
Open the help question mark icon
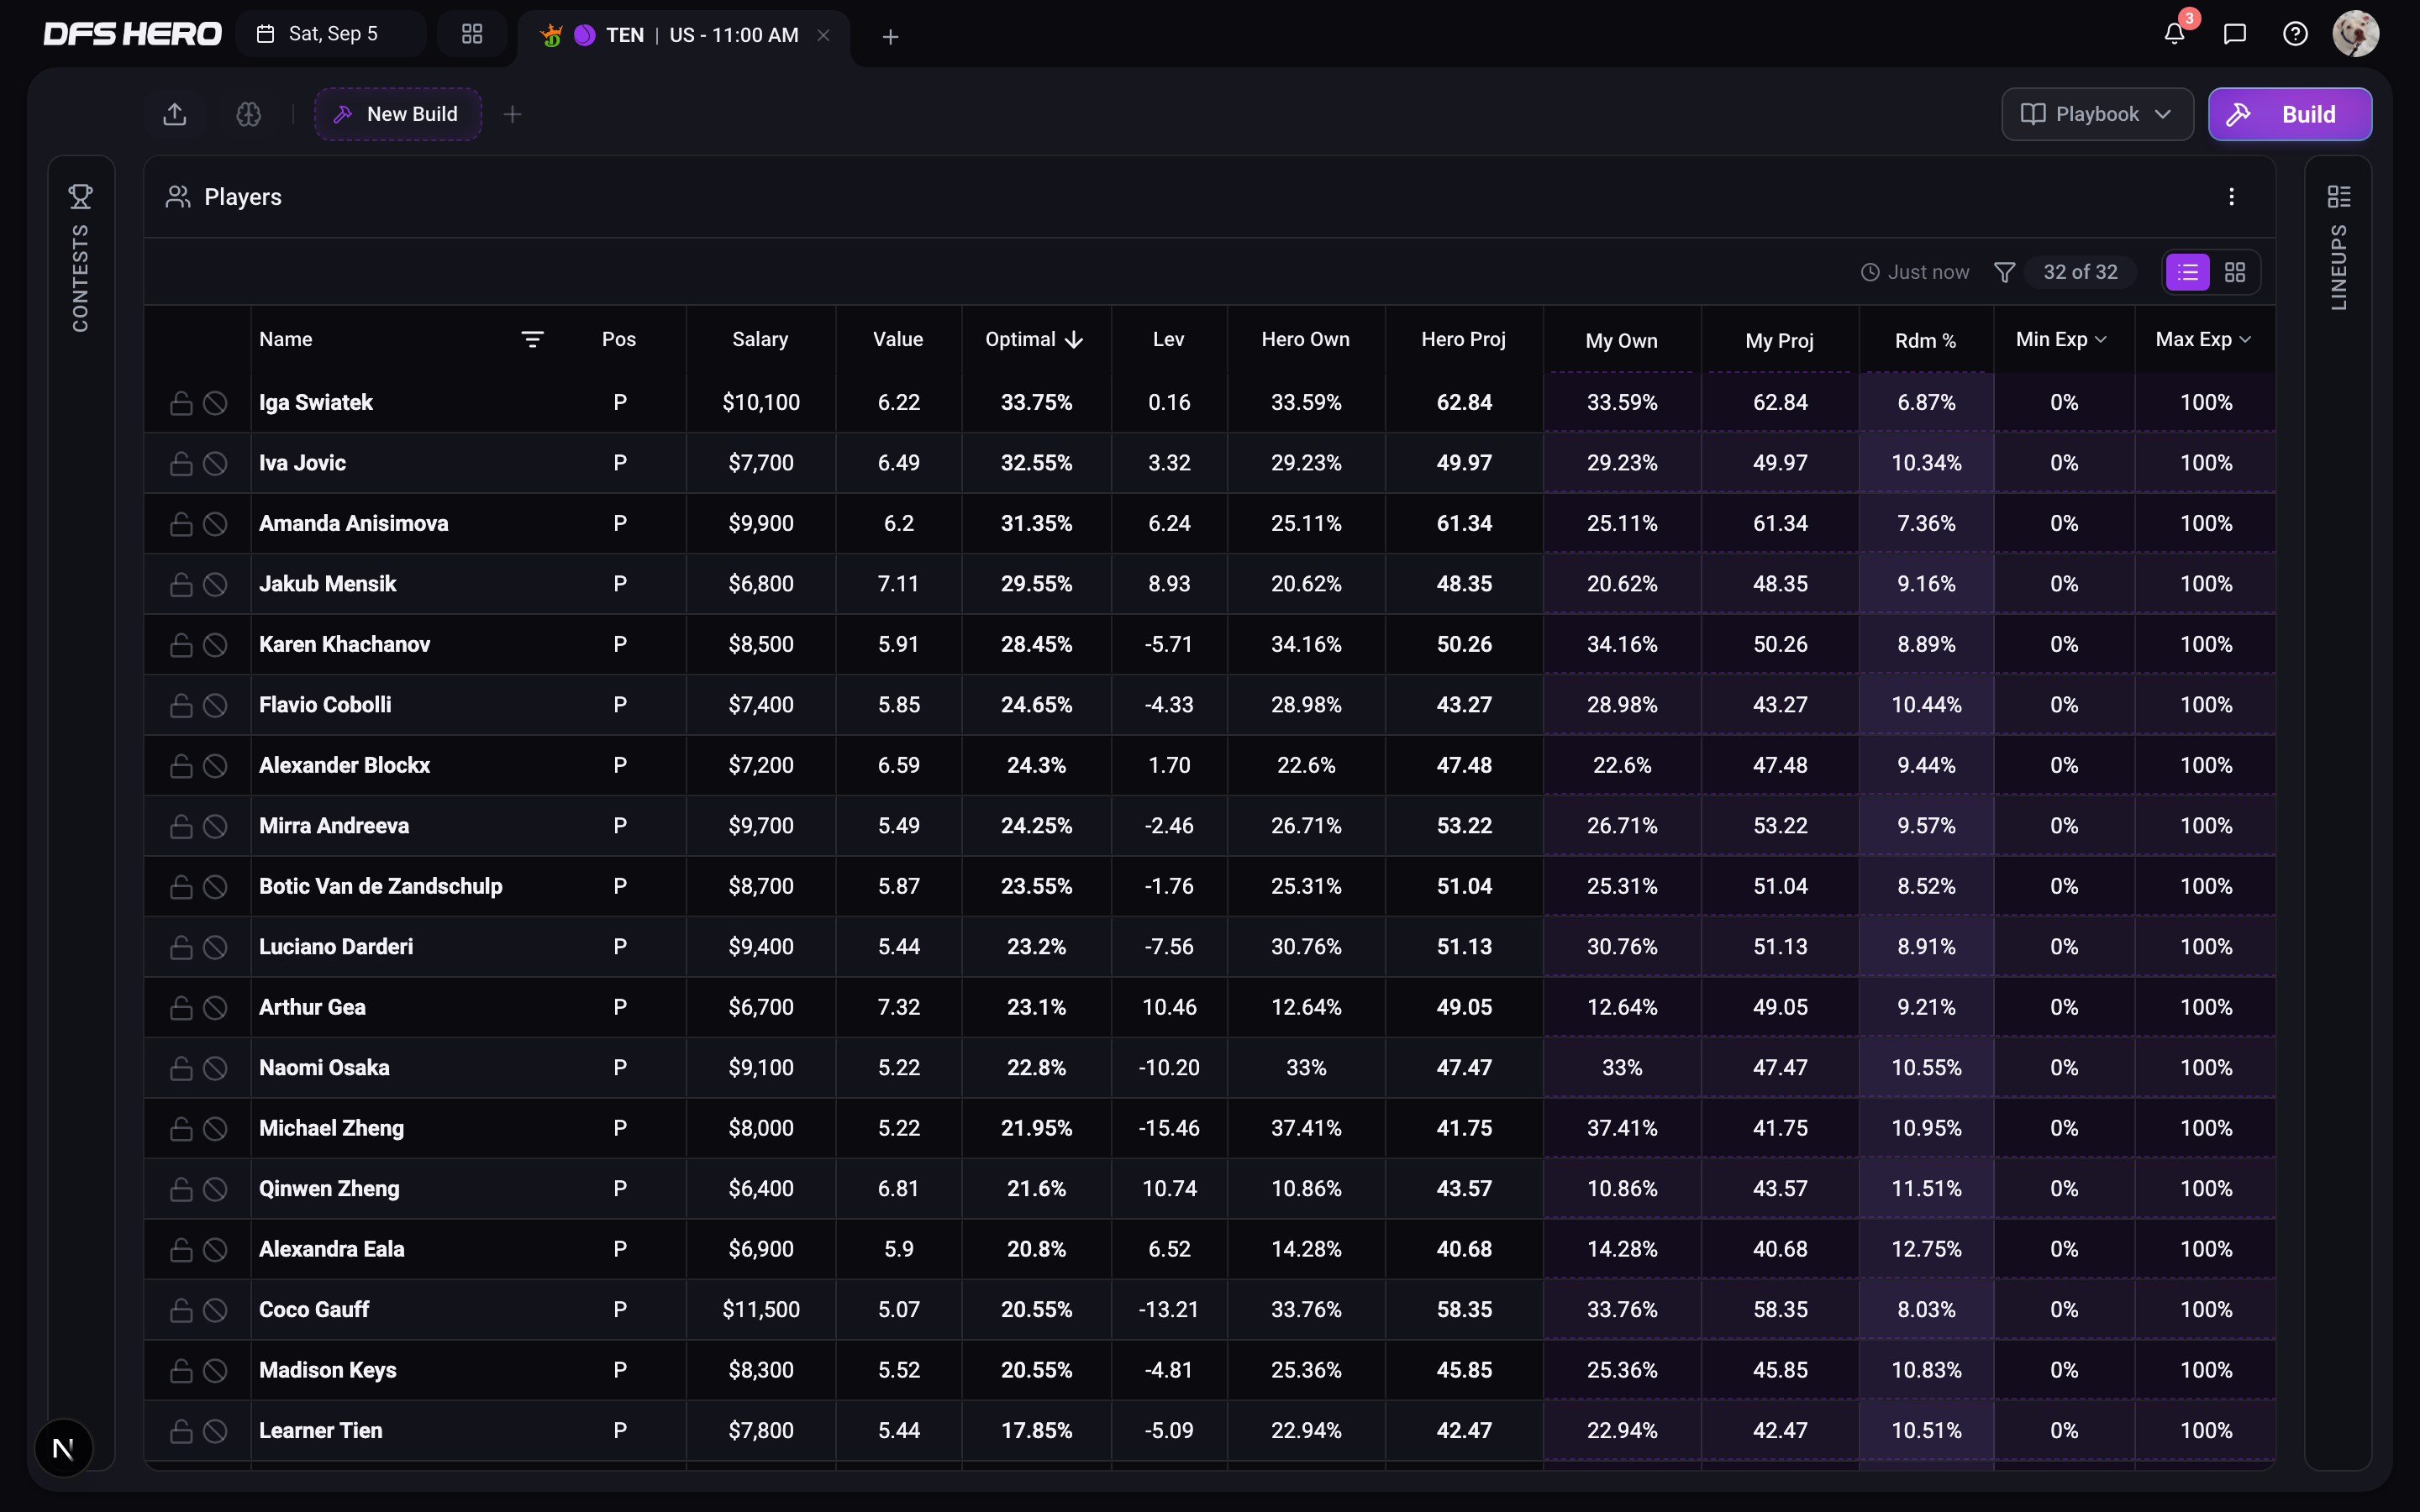point(2295,34)
